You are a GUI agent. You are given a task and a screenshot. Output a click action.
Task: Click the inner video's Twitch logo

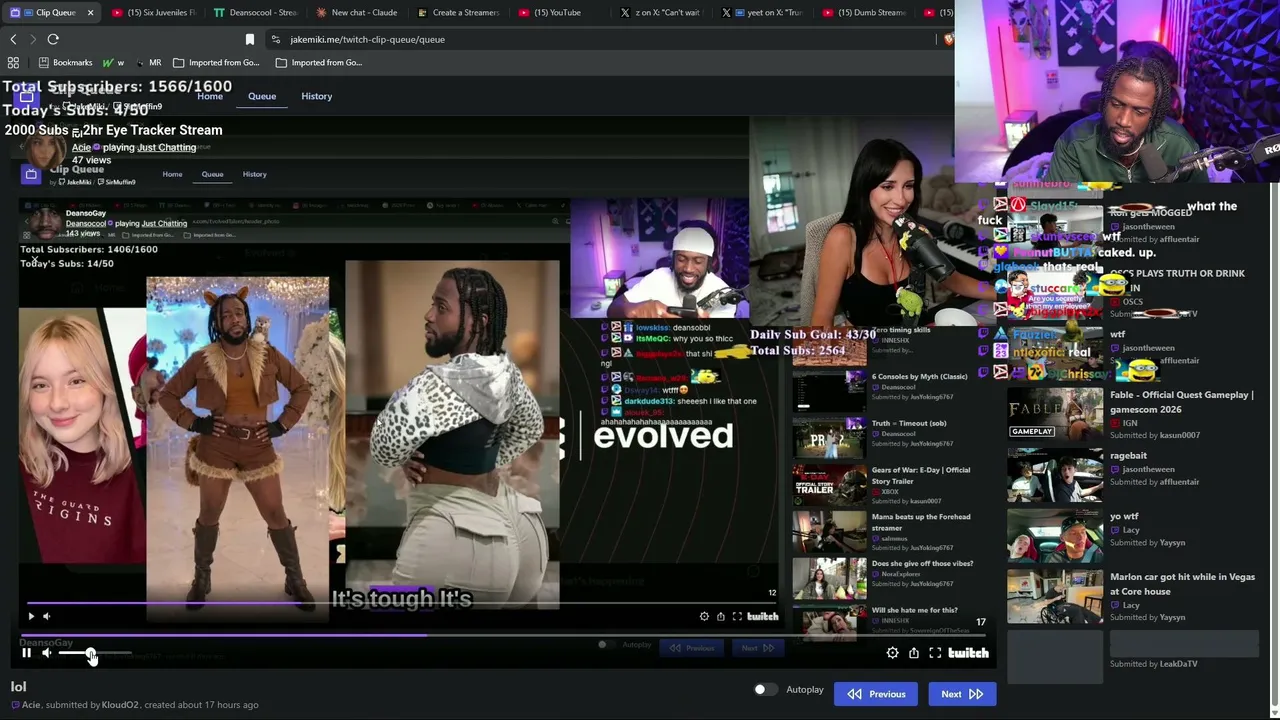coord(762,617)
